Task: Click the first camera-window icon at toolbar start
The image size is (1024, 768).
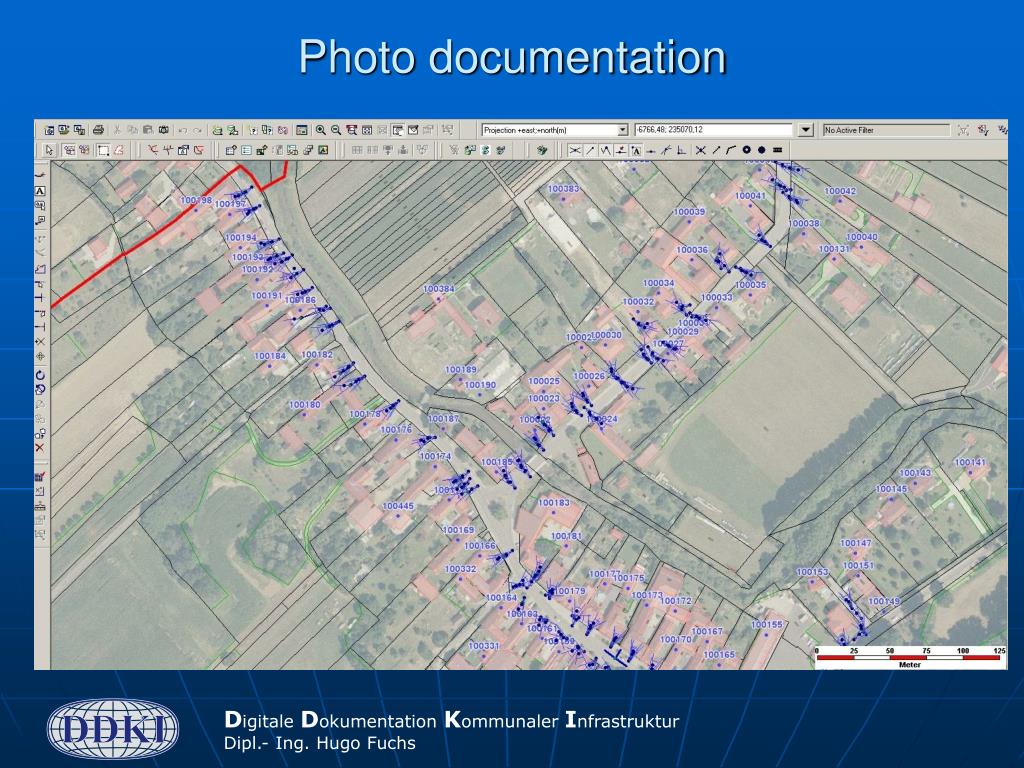Action: [49, 130]
